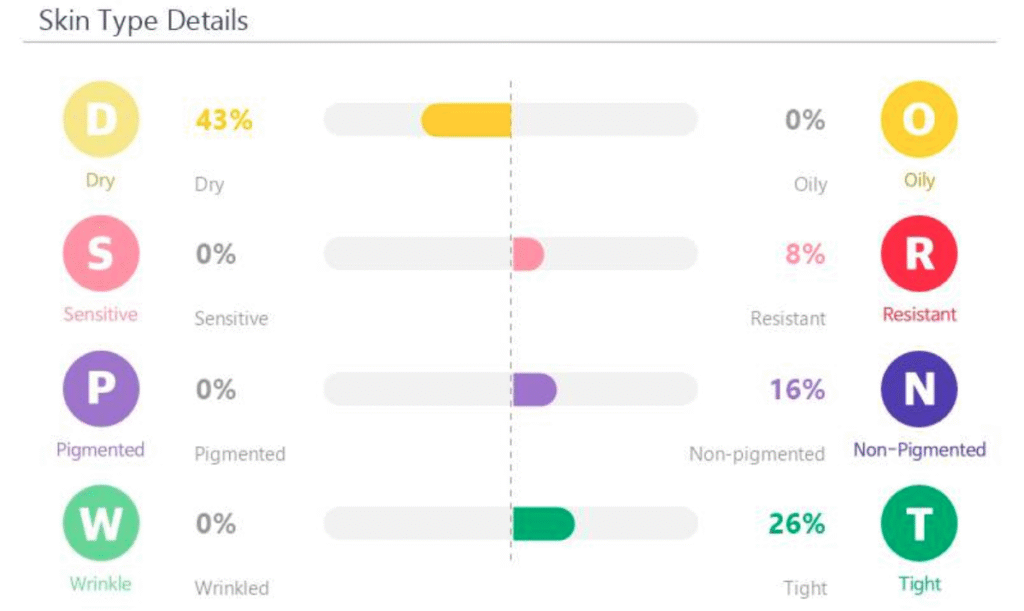Click the green W Wrinkle icon

click(100, 524)
